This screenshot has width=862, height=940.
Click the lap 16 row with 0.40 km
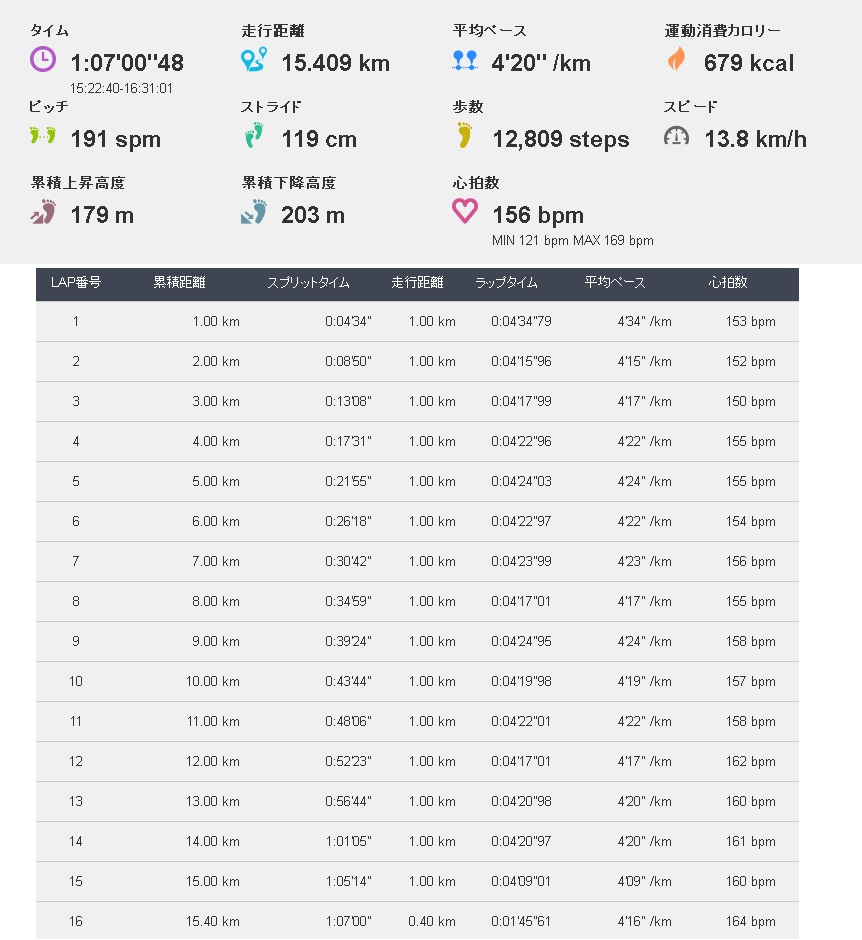click(417, 921)
